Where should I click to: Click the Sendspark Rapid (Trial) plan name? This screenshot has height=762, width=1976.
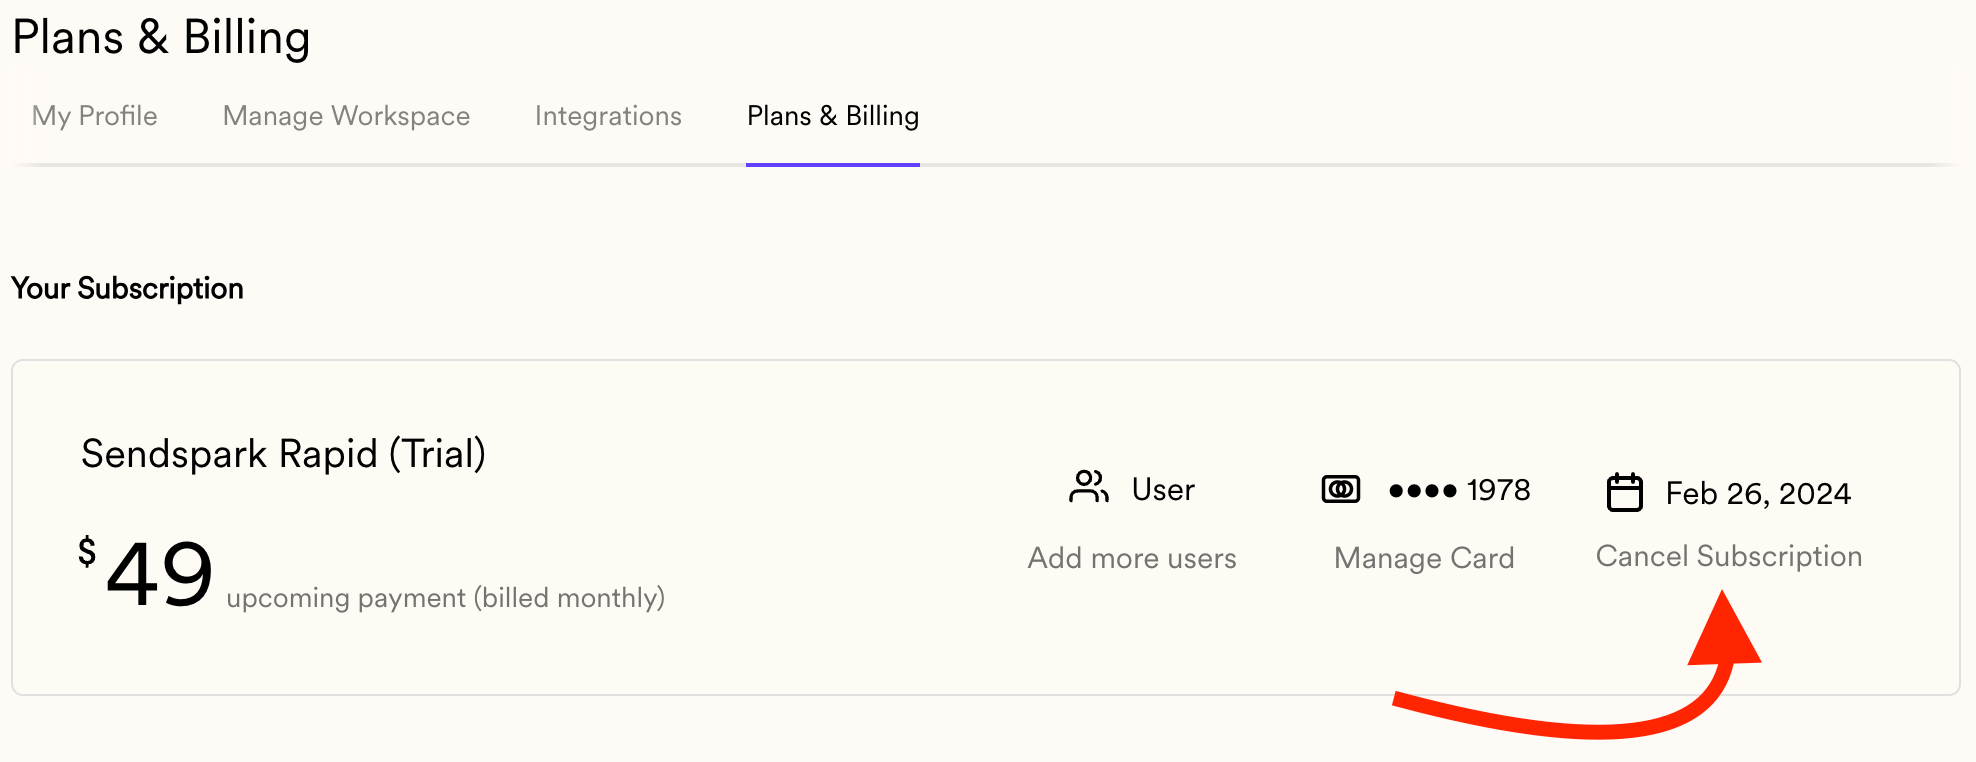[283, 454]
